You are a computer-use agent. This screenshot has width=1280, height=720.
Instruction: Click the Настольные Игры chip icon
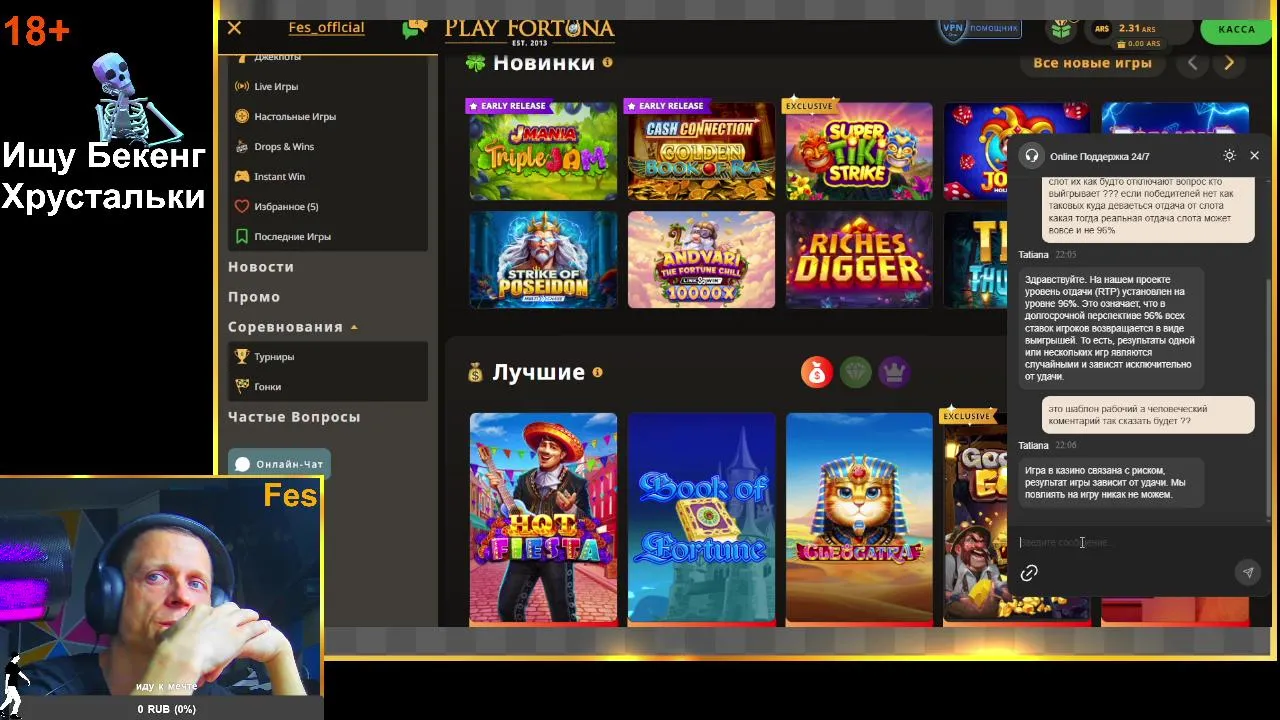[x=241, y=116]
